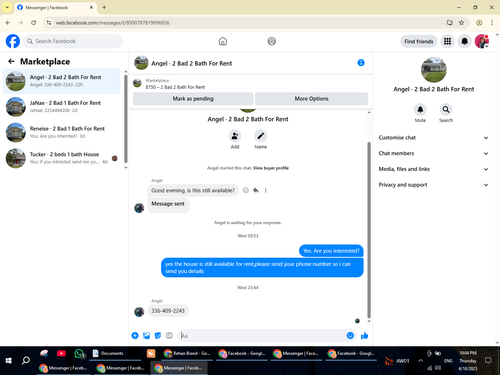Open Chrome tab search dropdown arrow

(7, 7)
